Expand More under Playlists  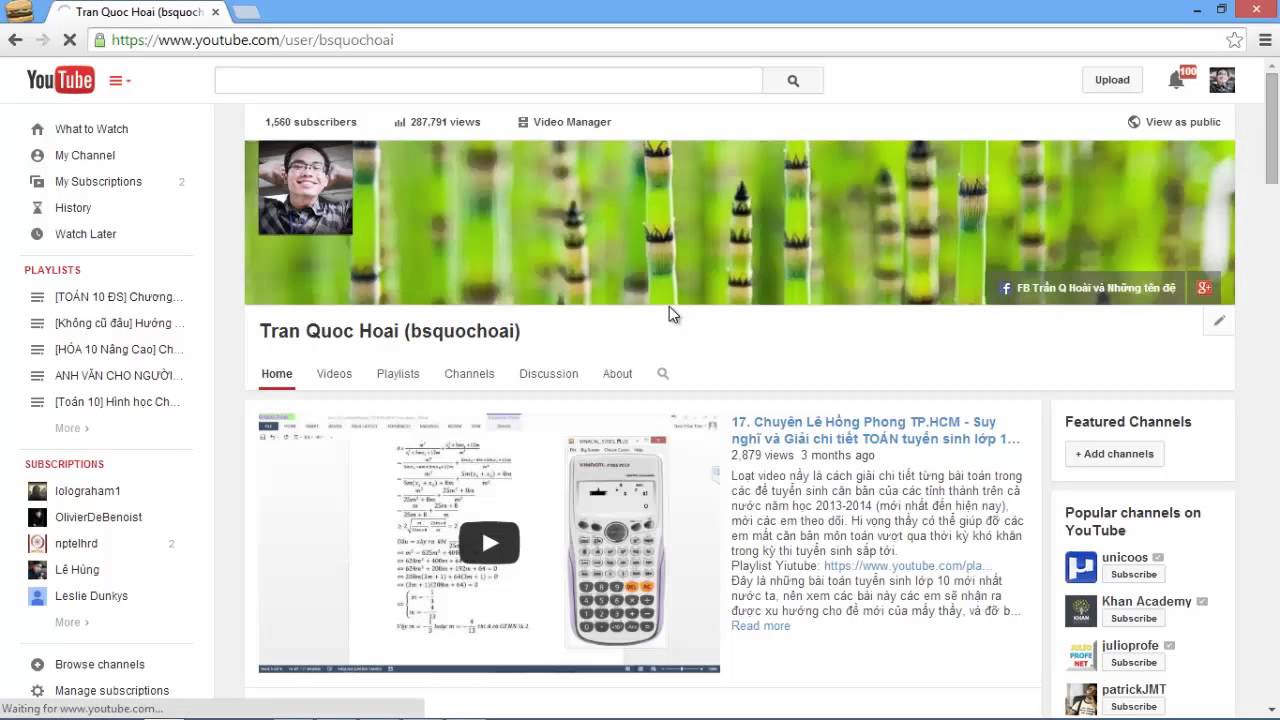coord(71,428)
